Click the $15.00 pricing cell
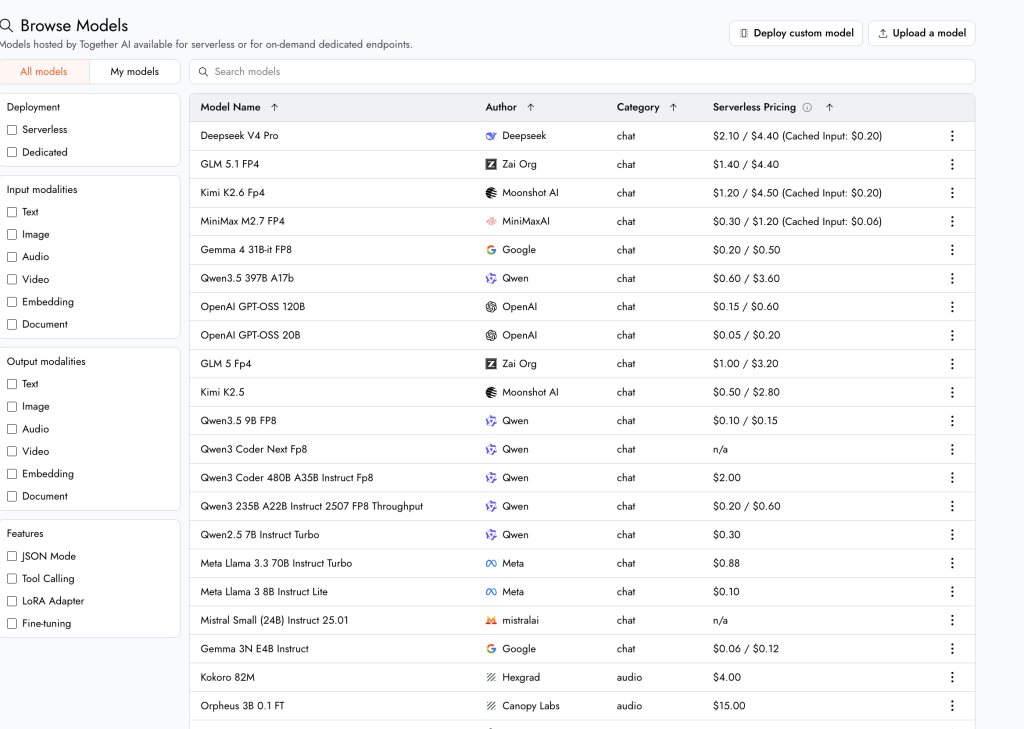 point(729,706)
